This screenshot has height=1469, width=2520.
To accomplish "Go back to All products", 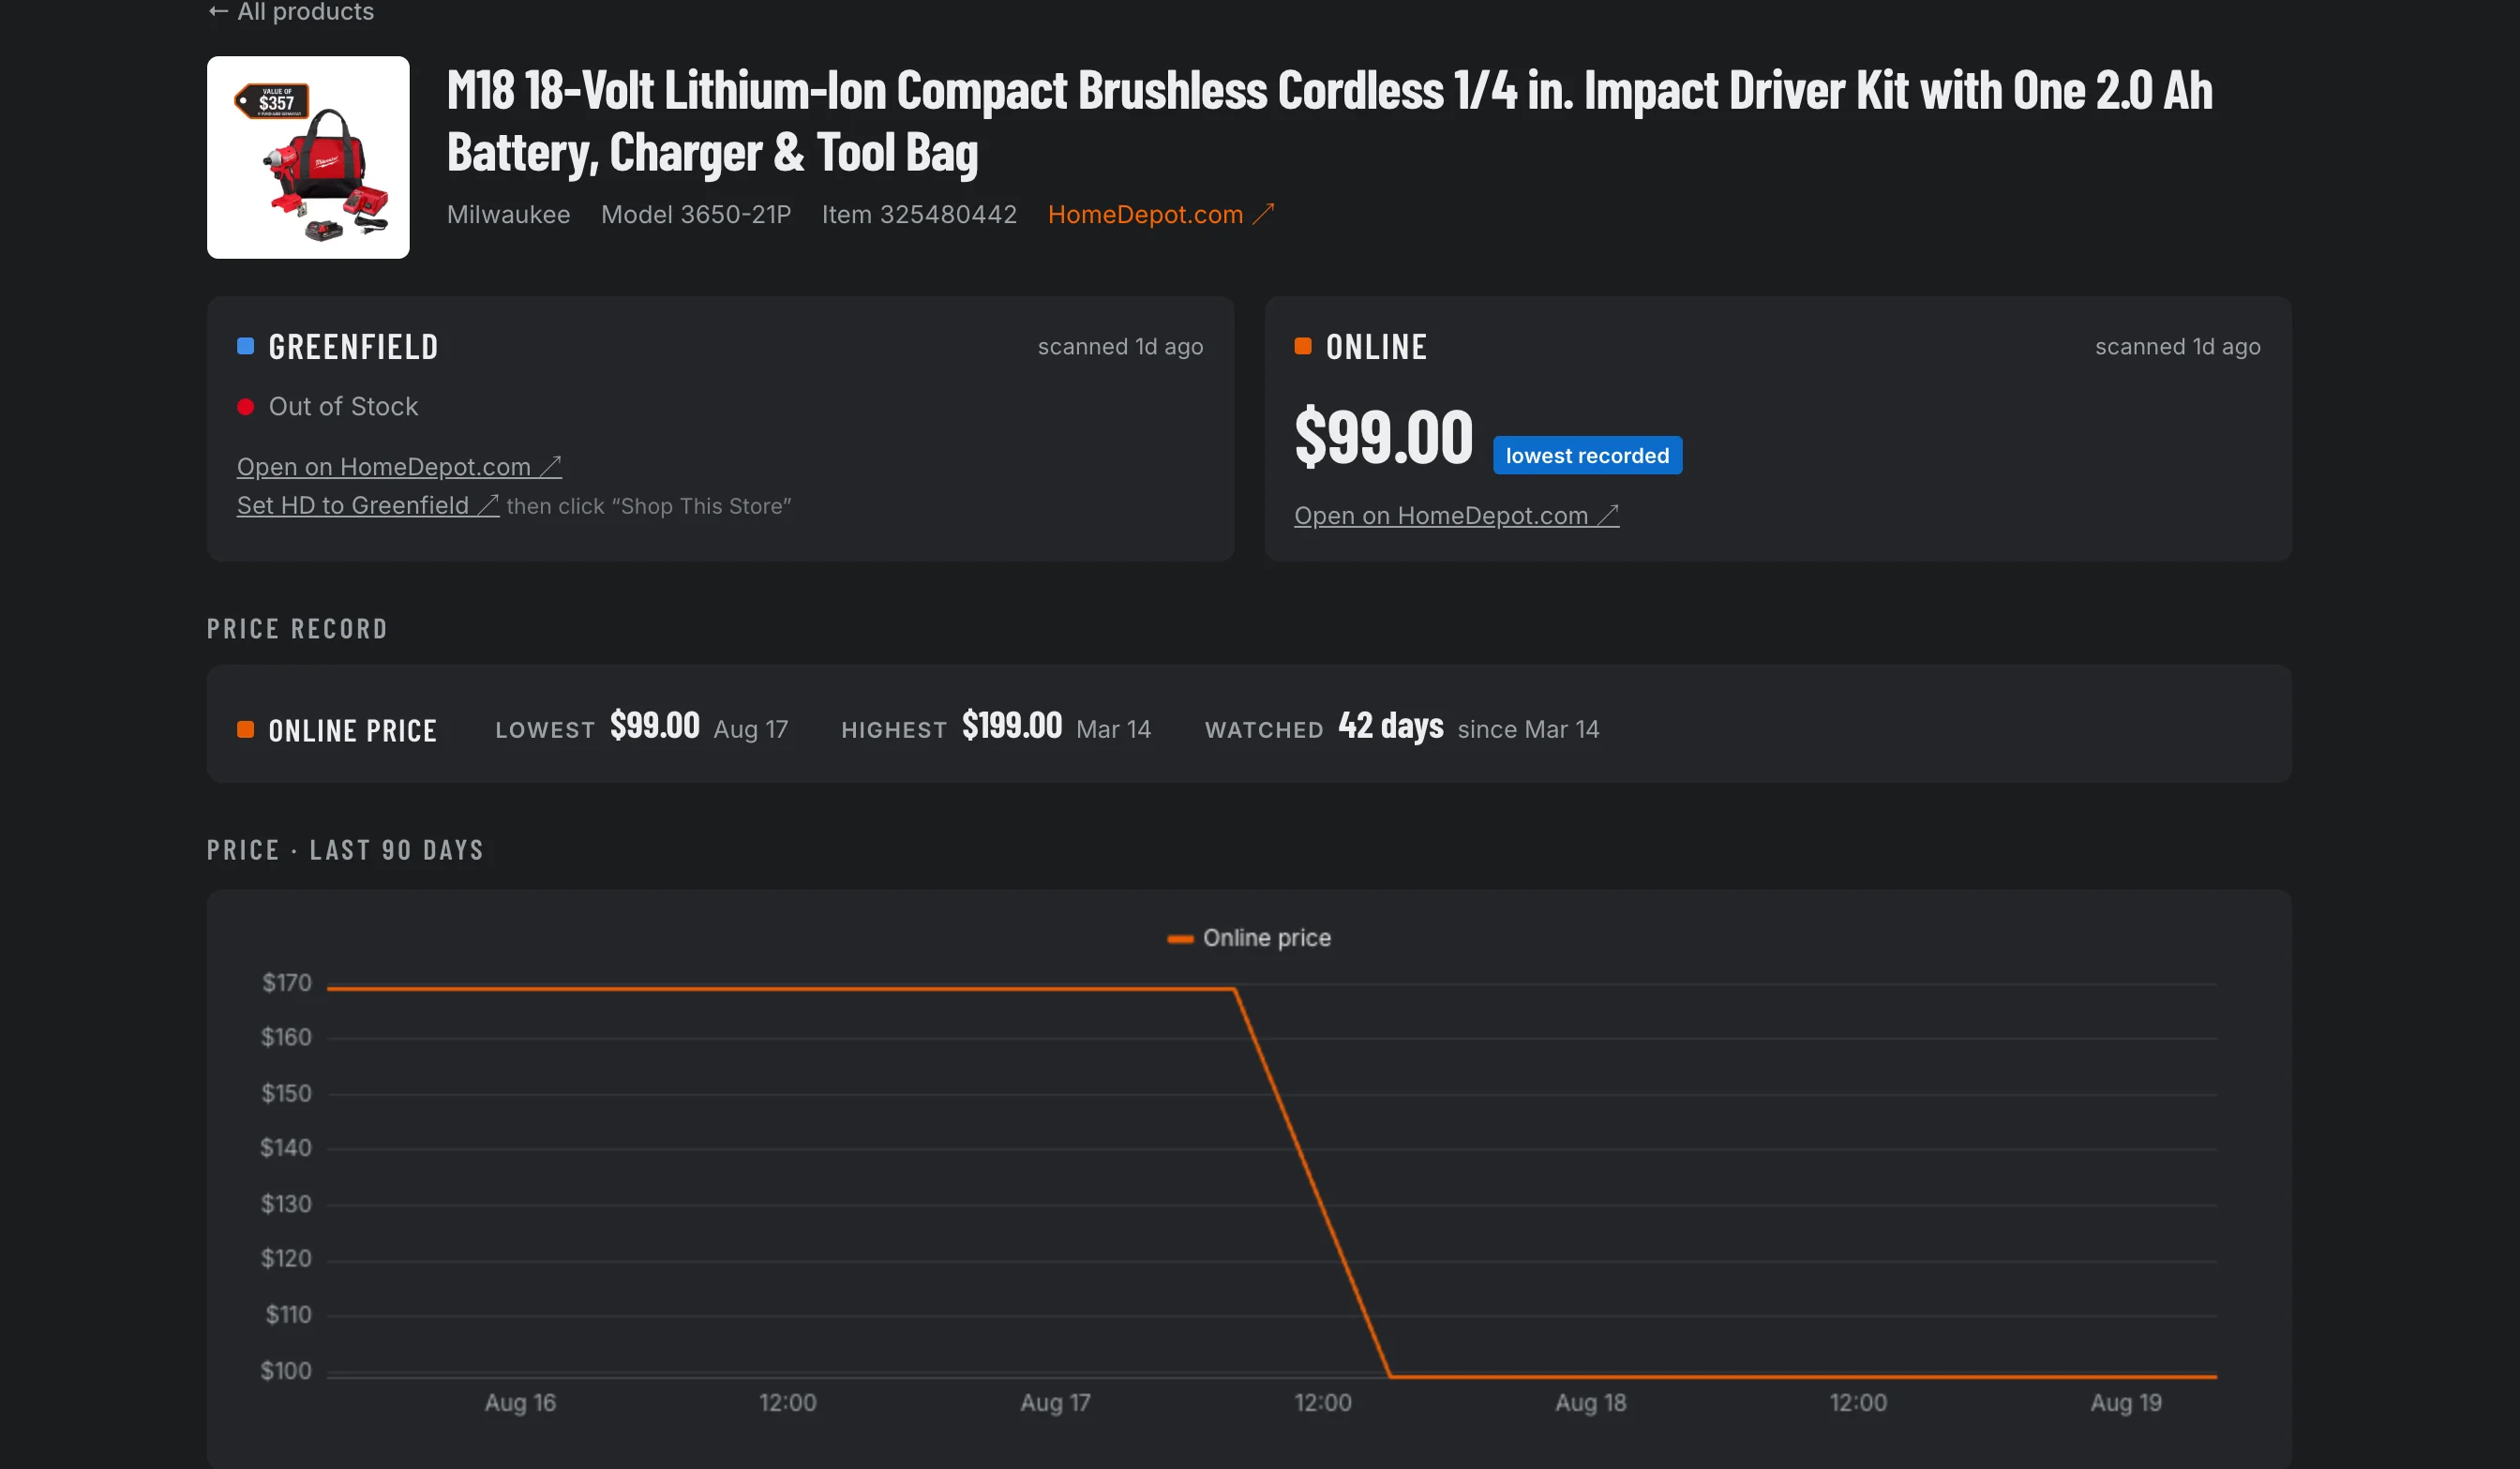I will (291, 12).
